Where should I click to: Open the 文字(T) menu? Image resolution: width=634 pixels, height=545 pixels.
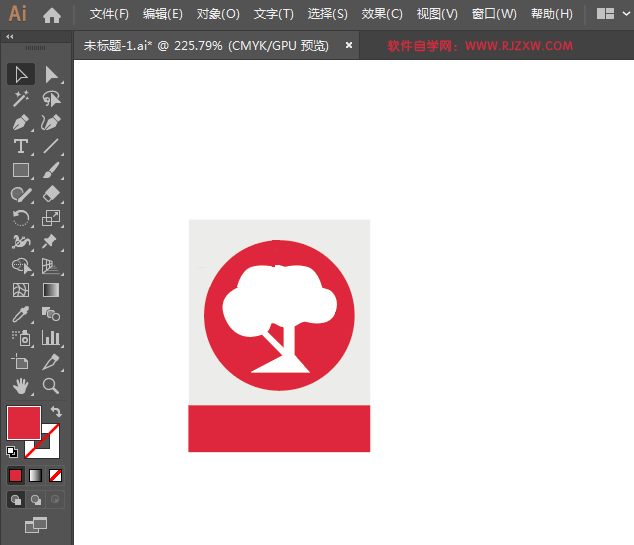point(273,14)
